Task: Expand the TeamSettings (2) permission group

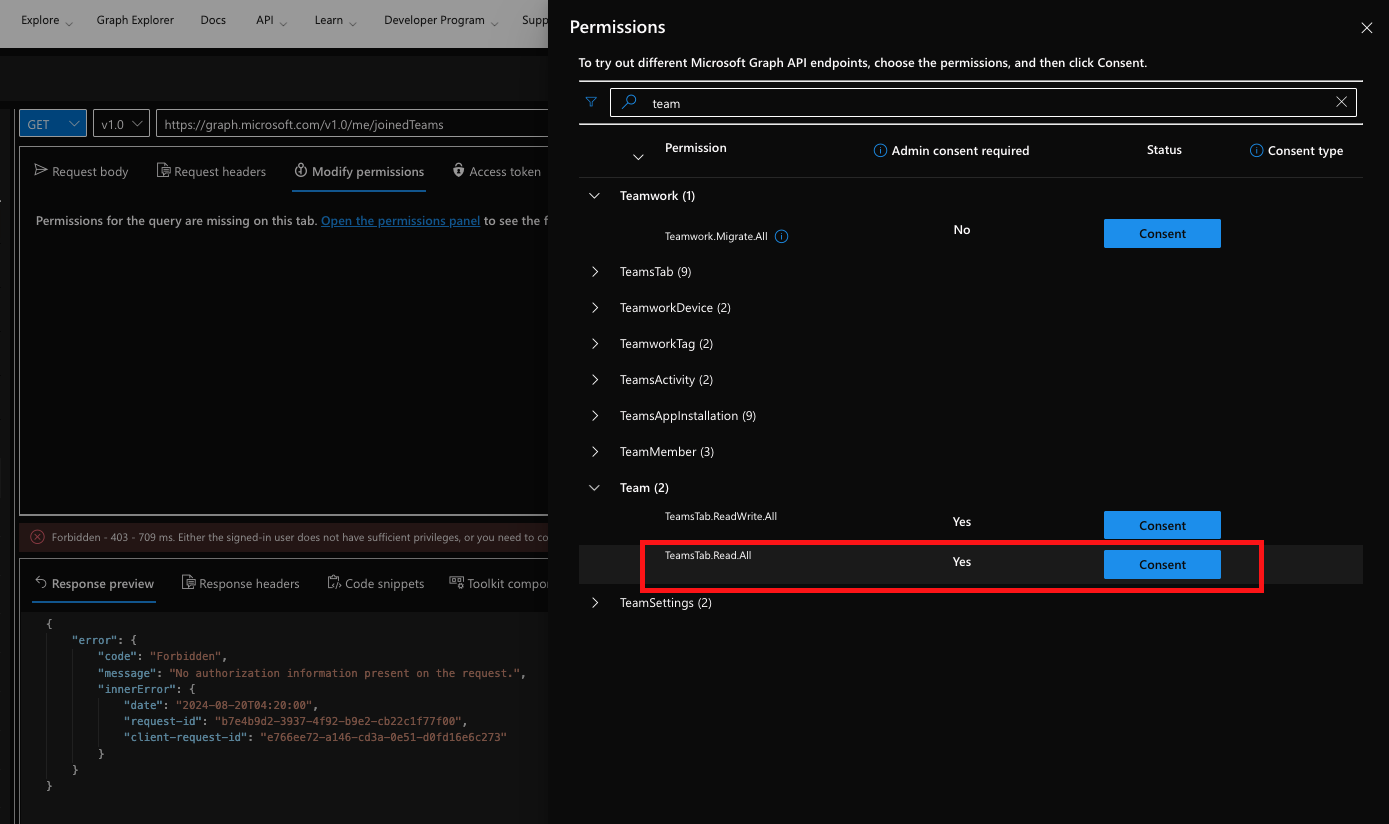Action: [x=595, y=602]
